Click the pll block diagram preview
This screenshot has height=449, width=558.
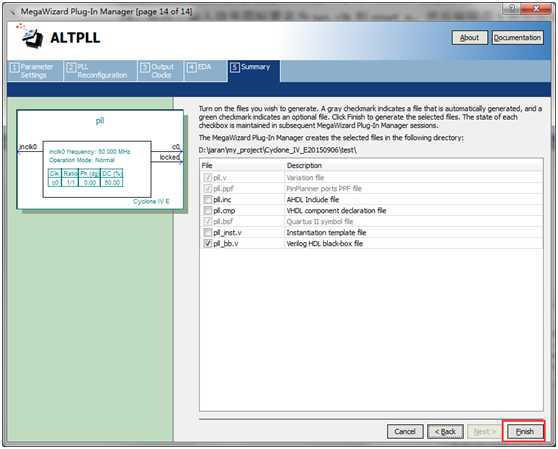tap(100, 159)
